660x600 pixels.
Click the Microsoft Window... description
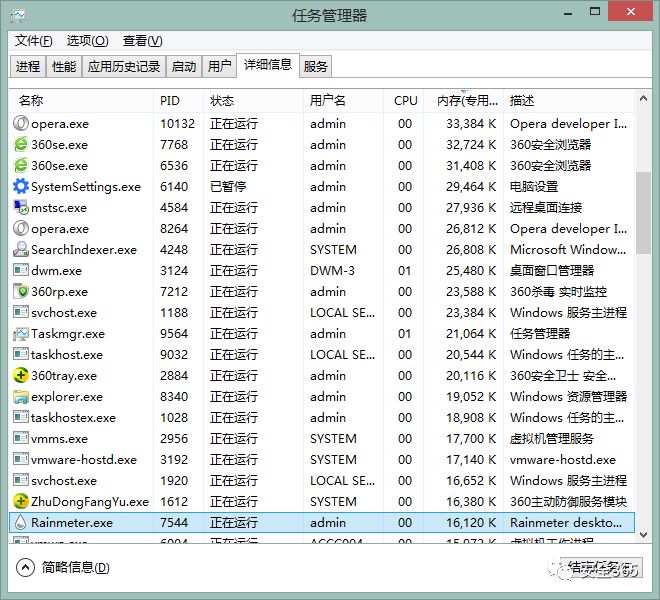tap(568, 249)
